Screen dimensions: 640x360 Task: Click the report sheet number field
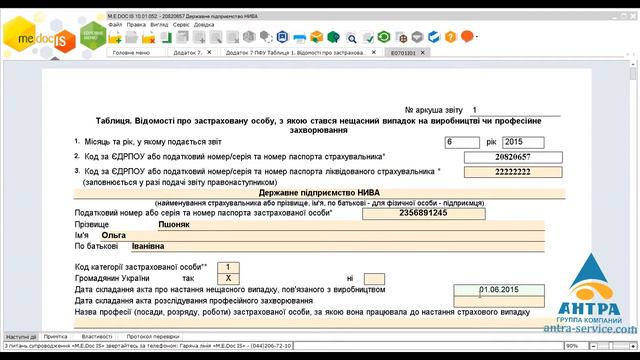point(515,110)
